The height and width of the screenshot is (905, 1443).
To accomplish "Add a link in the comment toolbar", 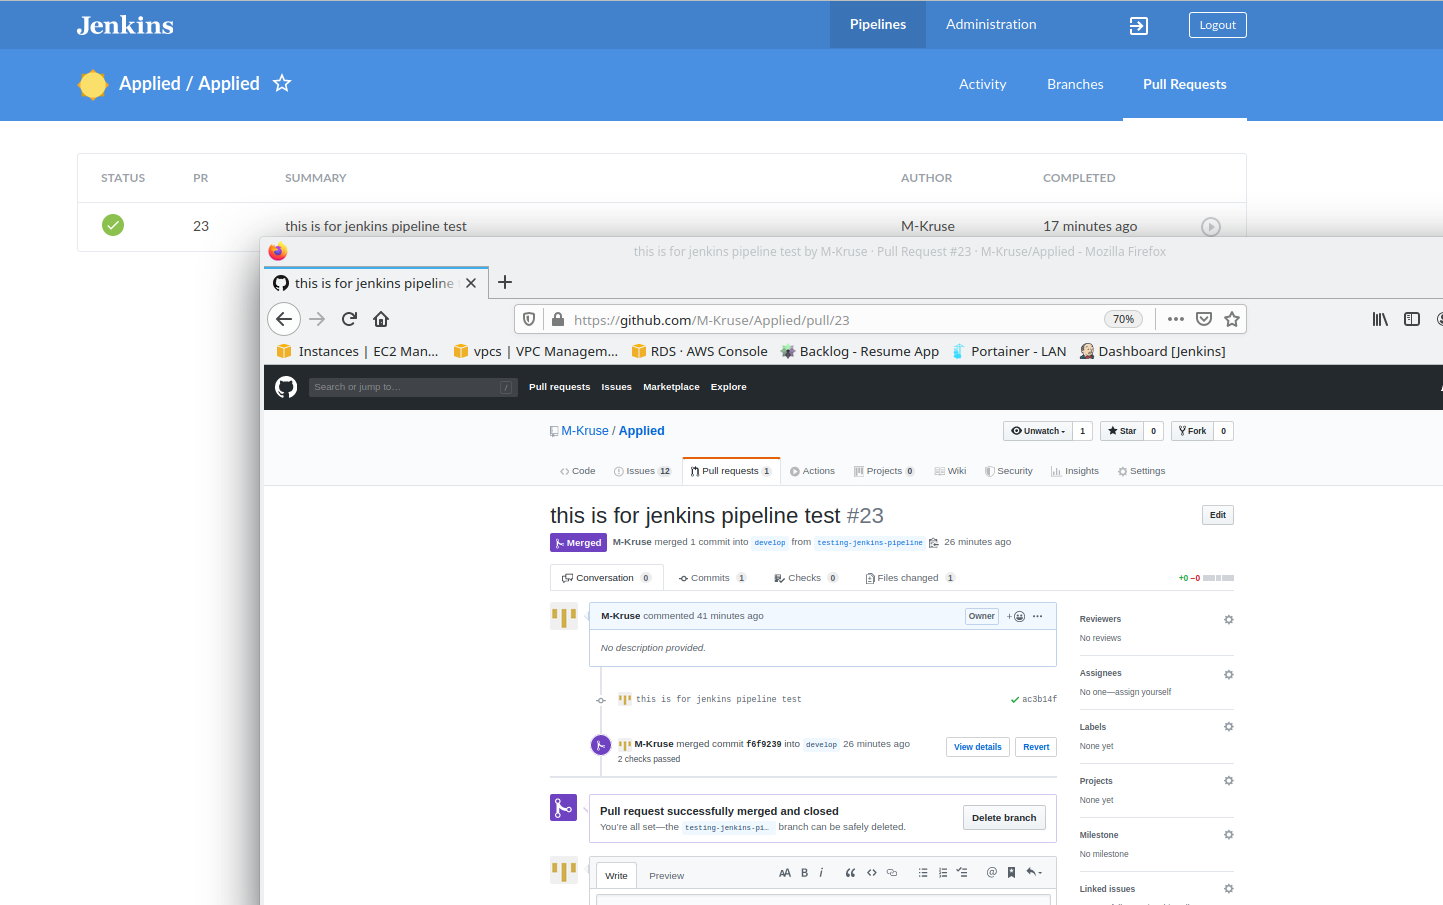I will point(892,872).
